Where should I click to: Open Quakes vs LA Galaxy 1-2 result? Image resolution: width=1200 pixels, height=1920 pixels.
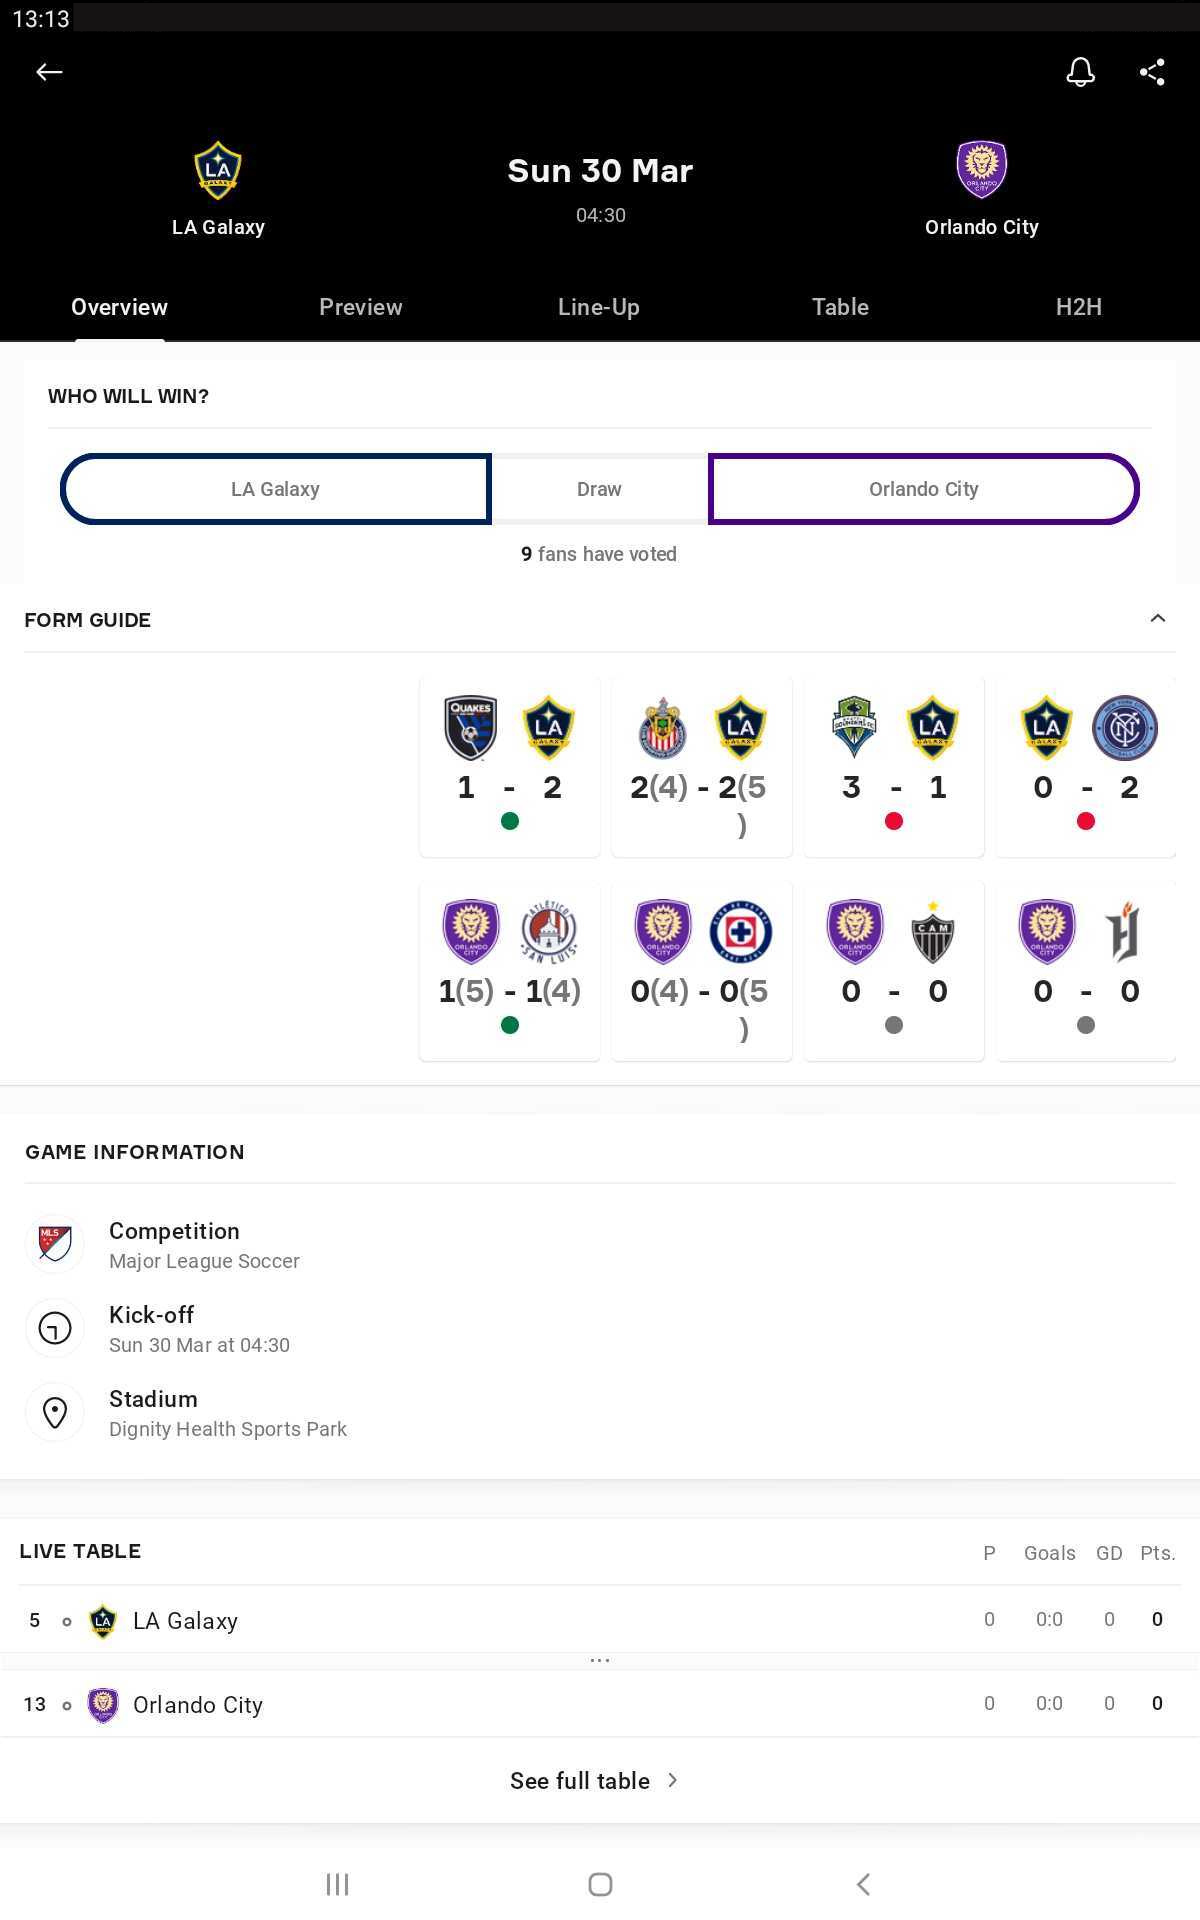(x=510, y=766)
